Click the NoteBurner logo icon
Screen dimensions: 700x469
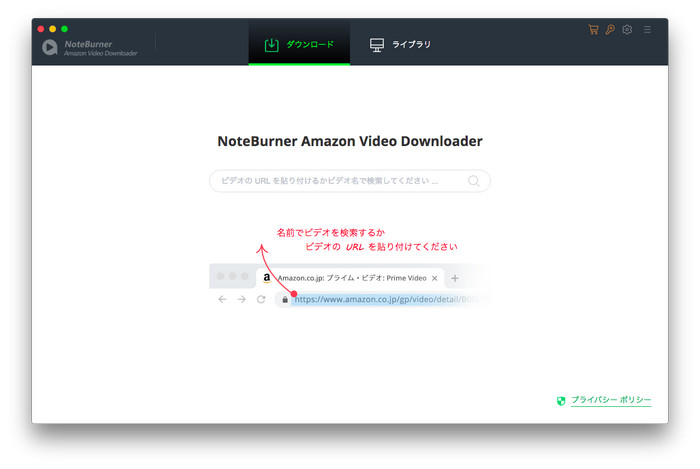click(50, 47)
